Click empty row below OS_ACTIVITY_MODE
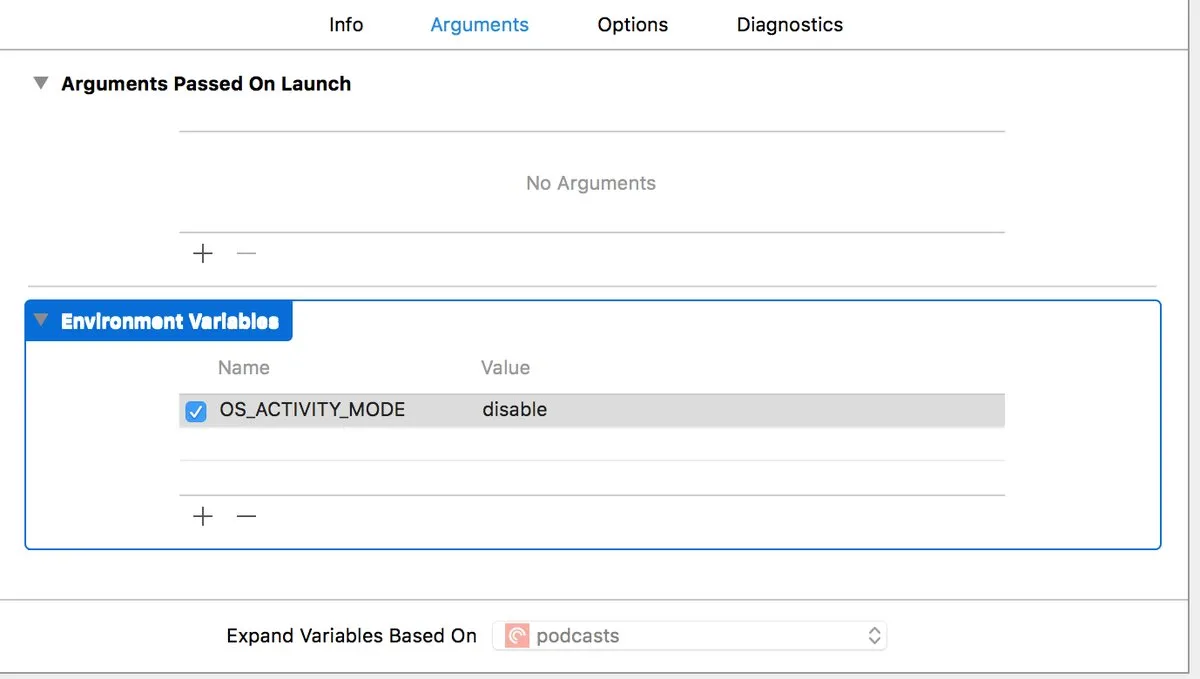Viewport: 1200px width, 679px height. point(590,445)
